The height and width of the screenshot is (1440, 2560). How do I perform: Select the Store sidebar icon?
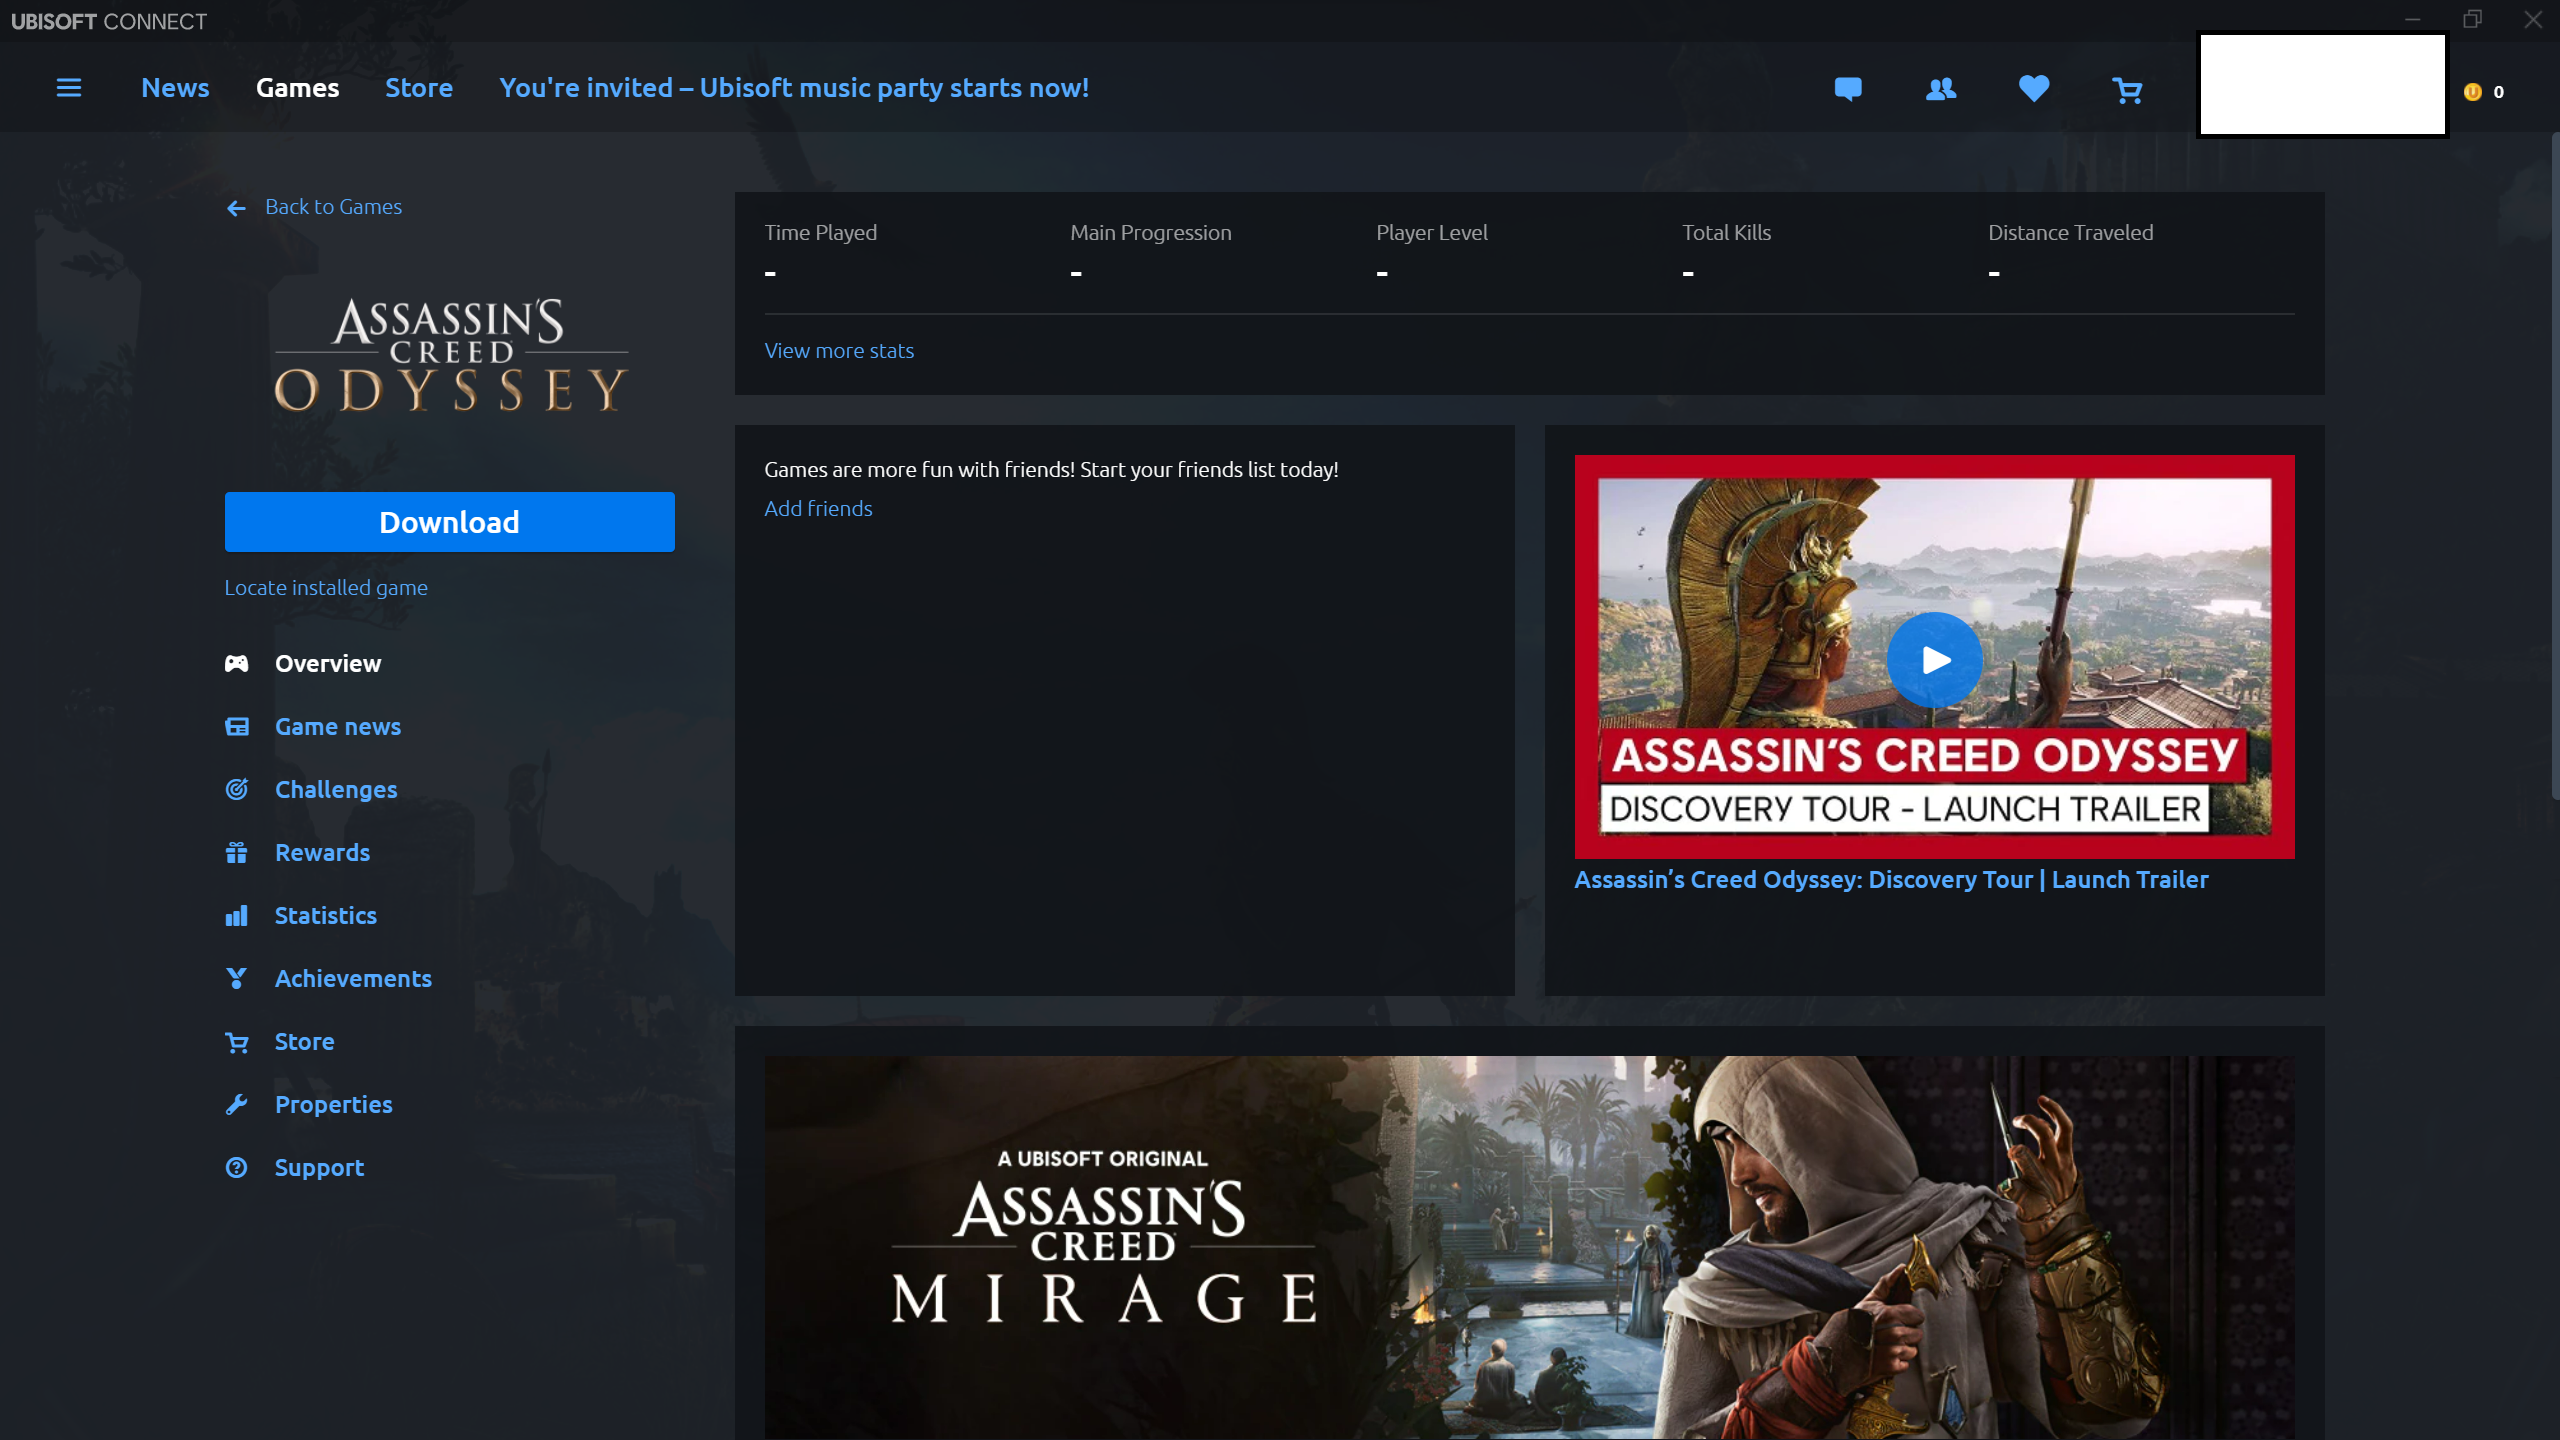[x=237, y=1039]
